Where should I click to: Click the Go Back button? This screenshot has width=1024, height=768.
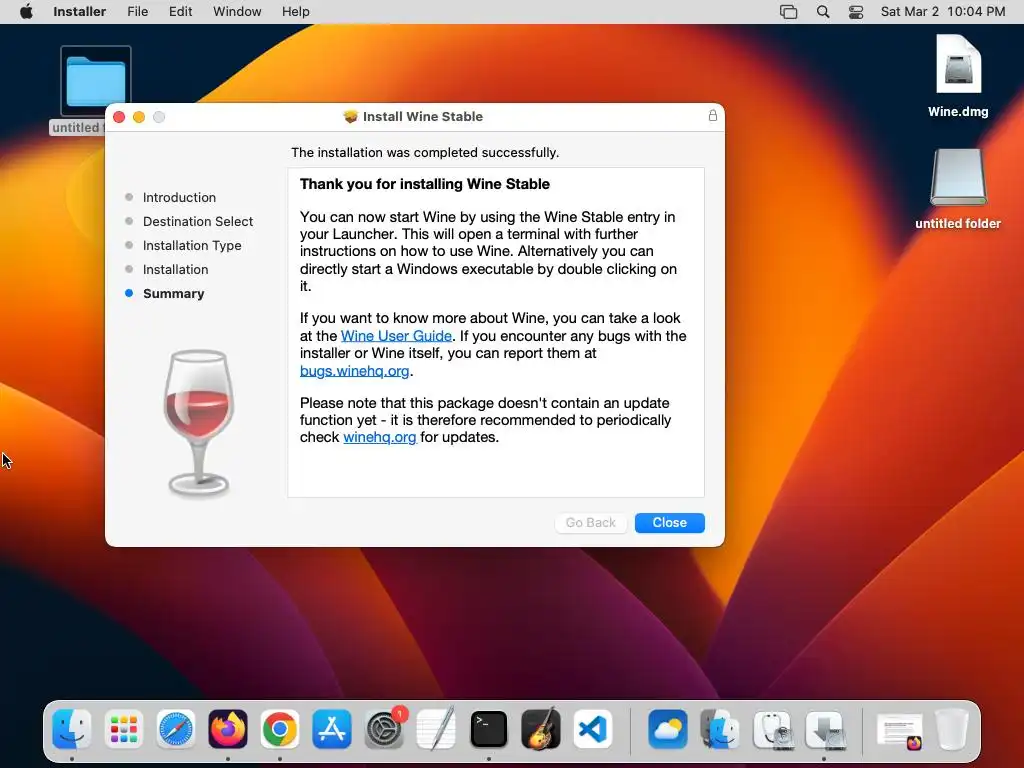pyautogui.click(x=590, y=522)
